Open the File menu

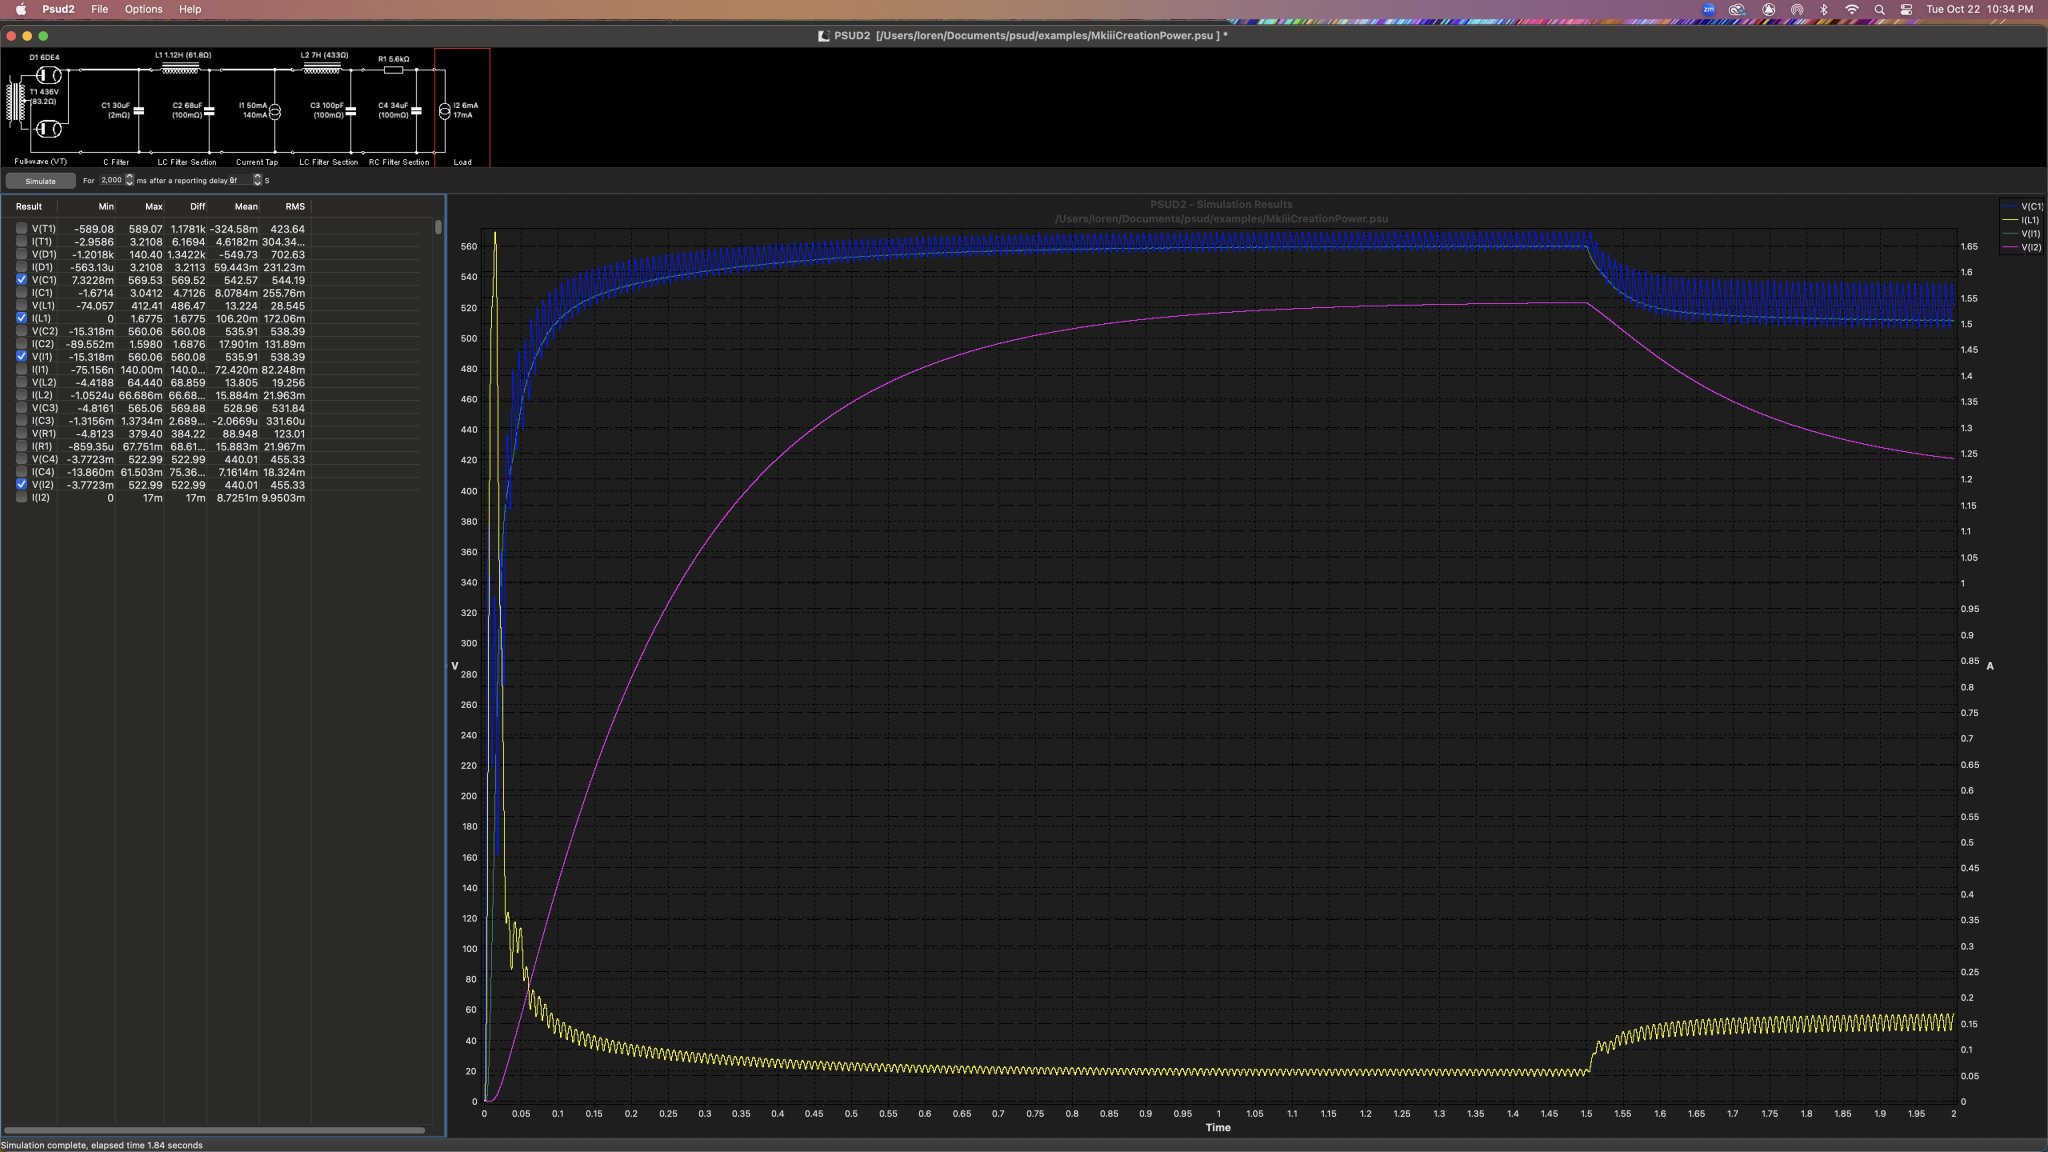click(99, 9)
